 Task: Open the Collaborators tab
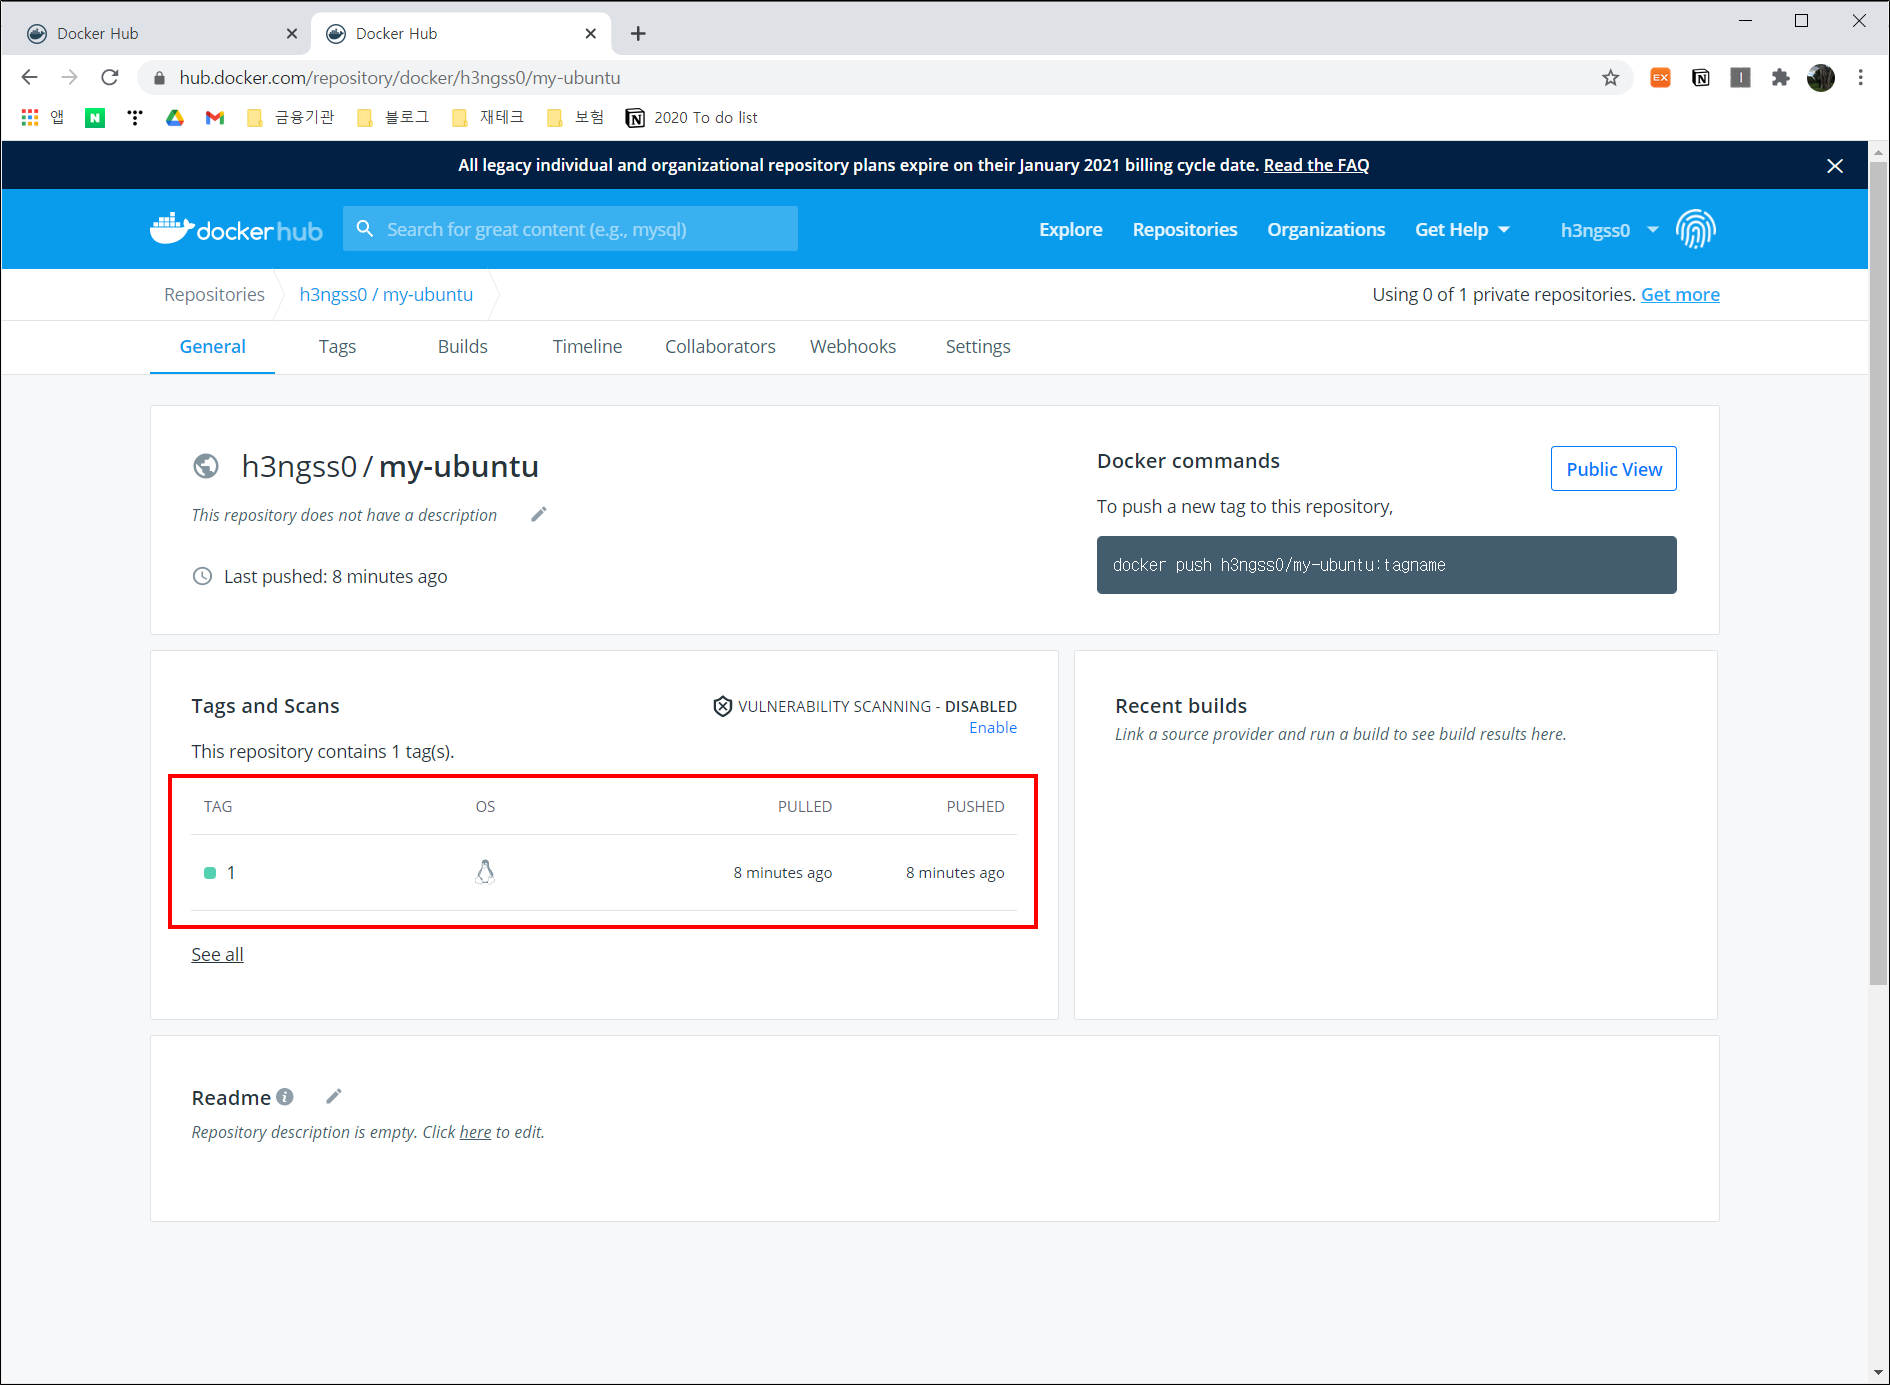click(x=720, y=347)
